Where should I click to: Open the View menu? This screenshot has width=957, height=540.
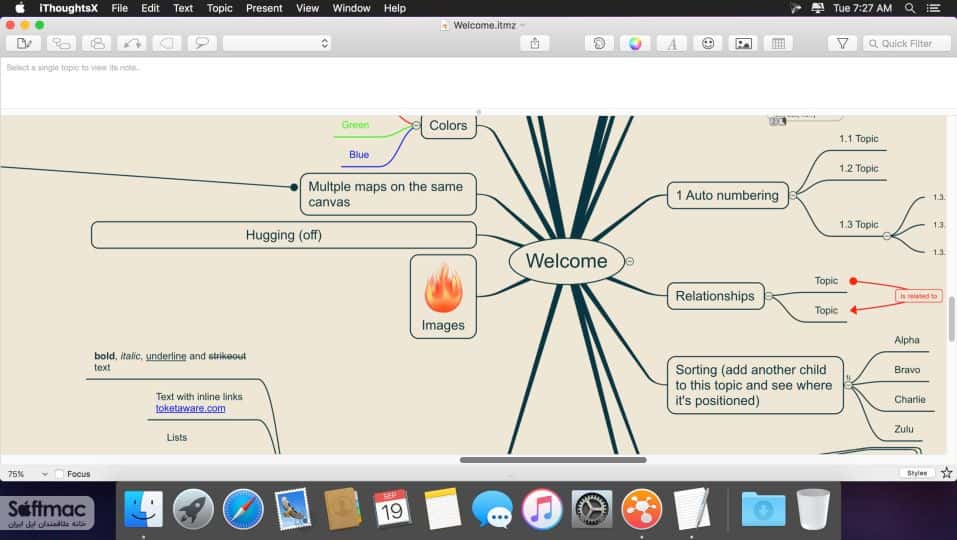click(308, 8)
